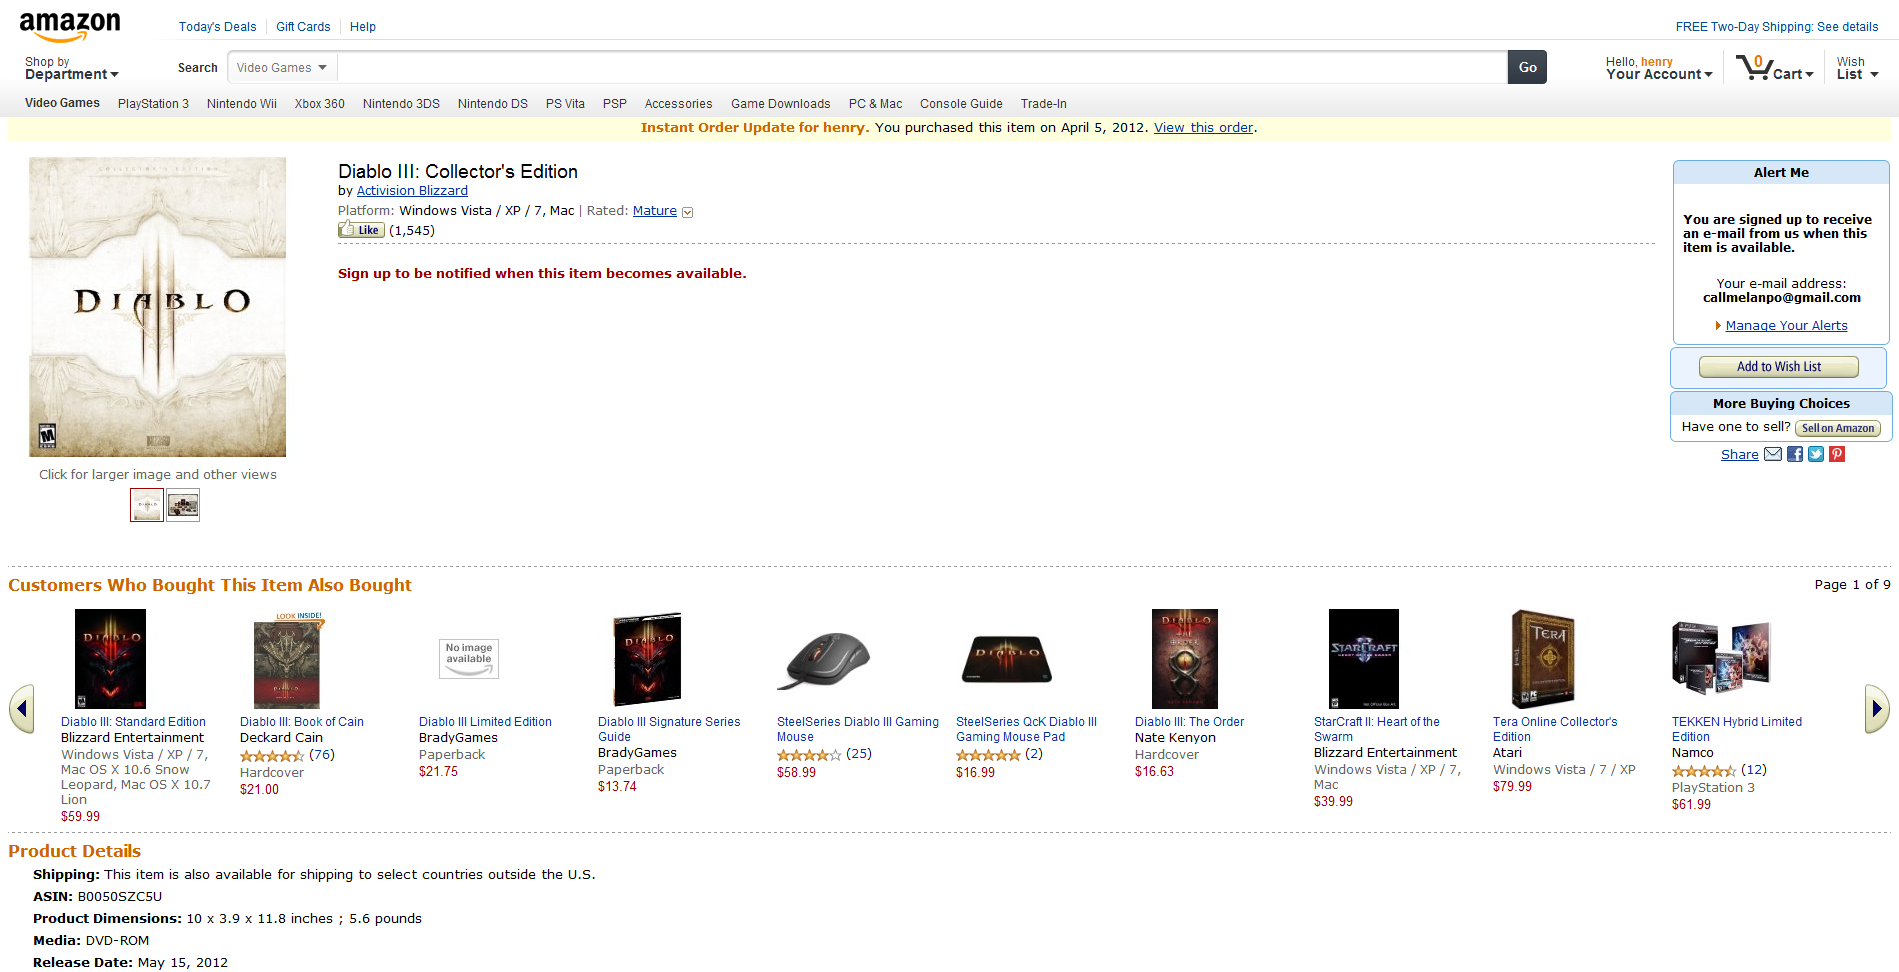
Task: Open Nintendo Wii category
Action: 242,104
